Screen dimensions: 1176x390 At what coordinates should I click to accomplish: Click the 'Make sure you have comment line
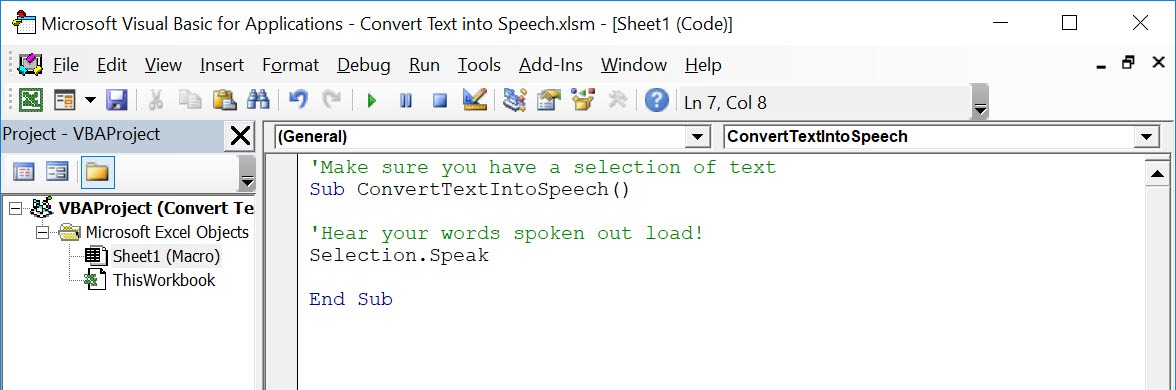click(542, 167)
